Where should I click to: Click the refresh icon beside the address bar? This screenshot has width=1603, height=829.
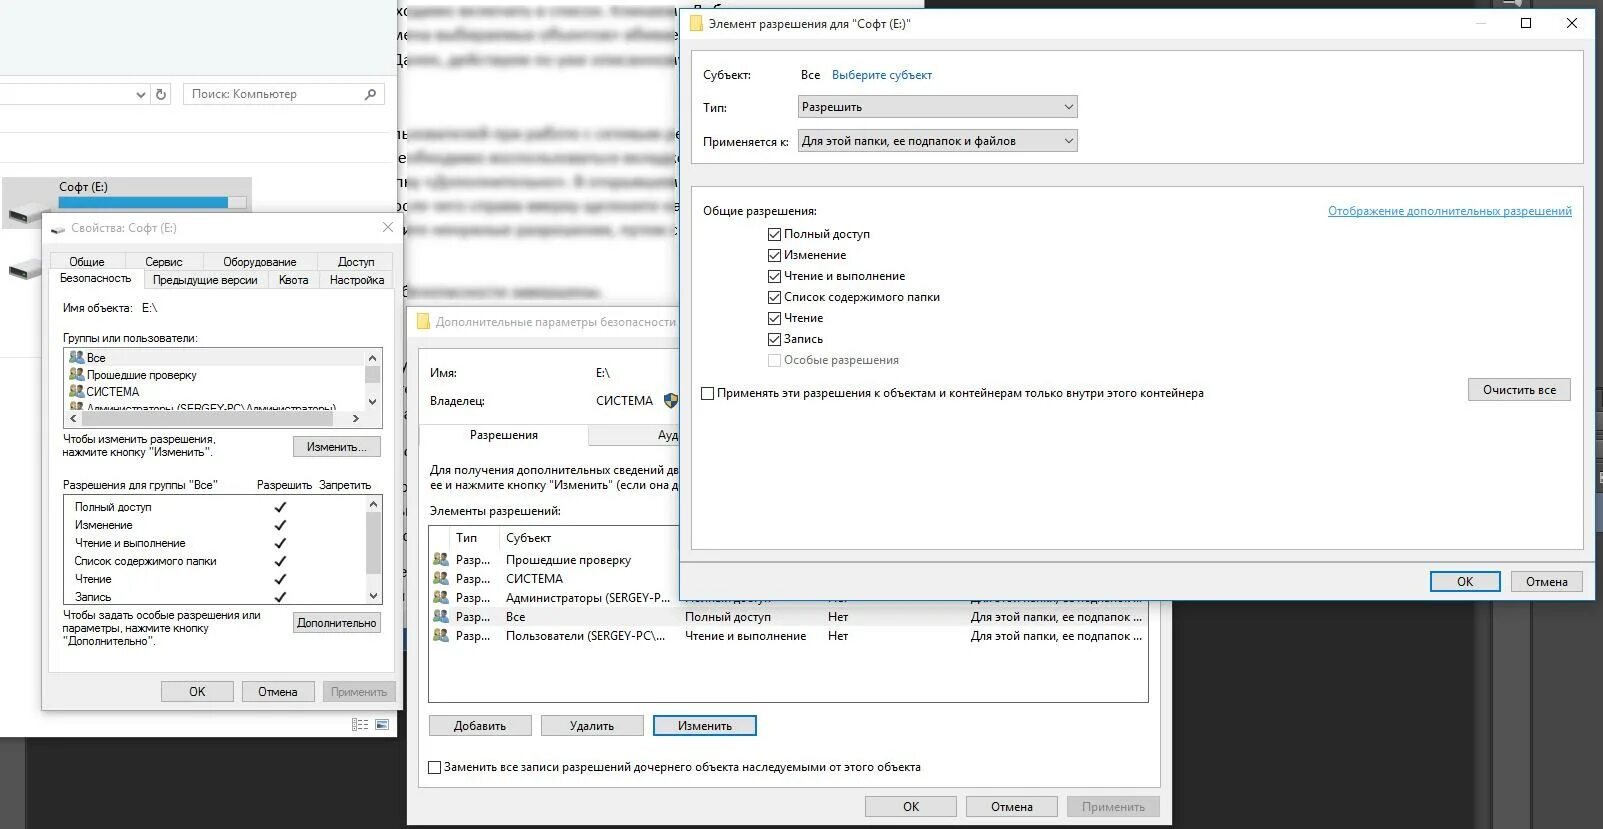pyautogui.click(x=161, y=94)
